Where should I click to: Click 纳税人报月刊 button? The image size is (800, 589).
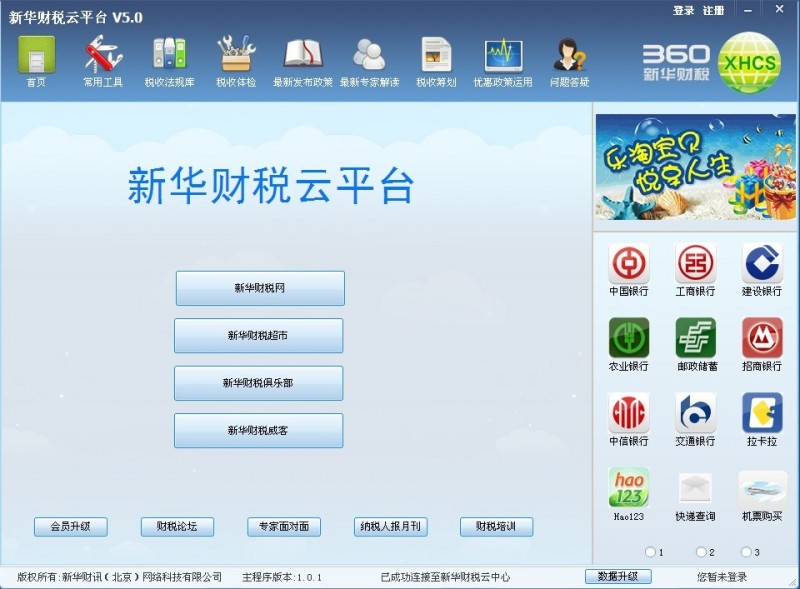pyautogui.click(x=391, y=527)
